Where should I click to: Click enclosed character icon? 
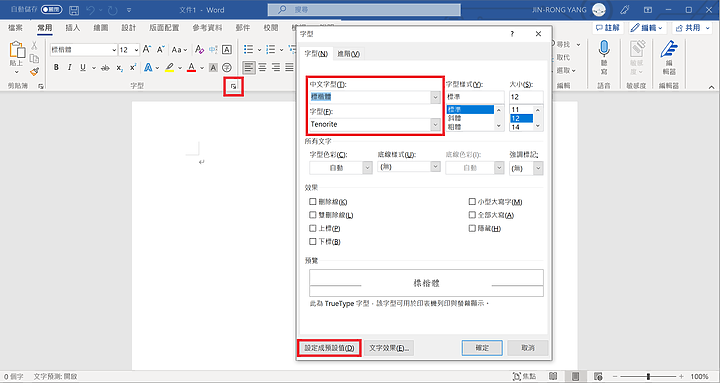(227, 68)
